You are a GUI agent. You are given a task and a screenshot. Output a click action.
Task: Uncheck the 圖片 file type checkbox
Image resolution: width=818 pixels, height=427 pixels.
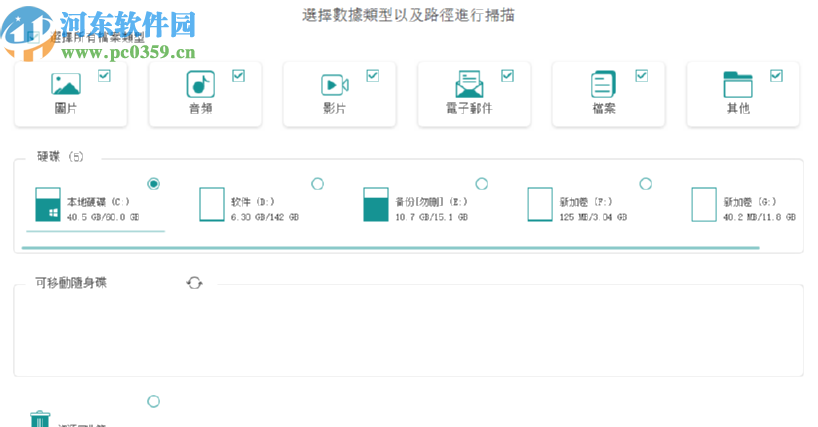pyautogui.click(x=104, y=76)
